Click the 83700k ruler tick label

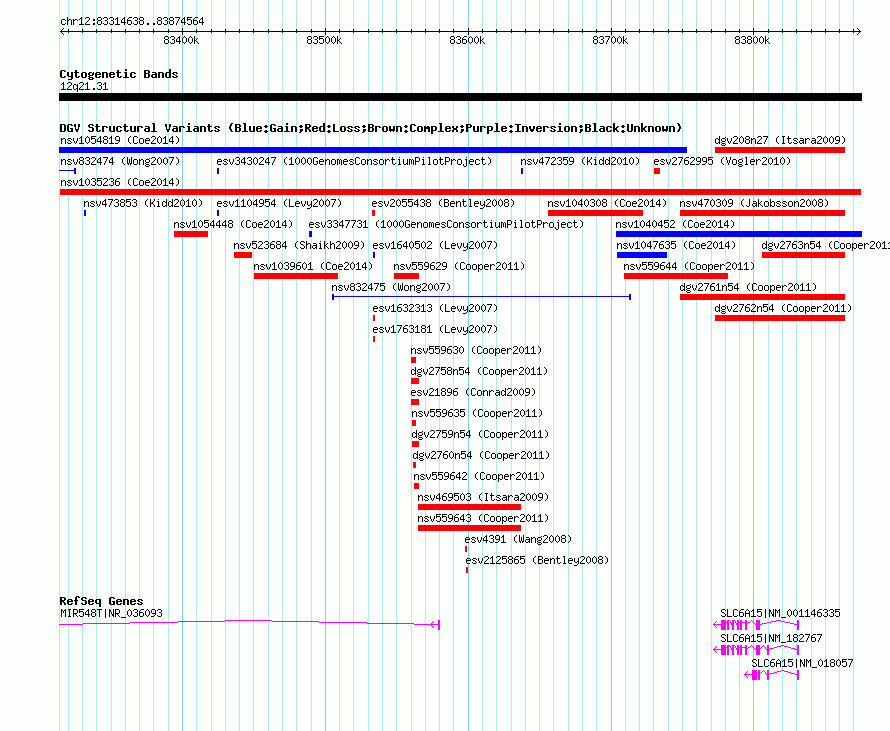[610, 40]
